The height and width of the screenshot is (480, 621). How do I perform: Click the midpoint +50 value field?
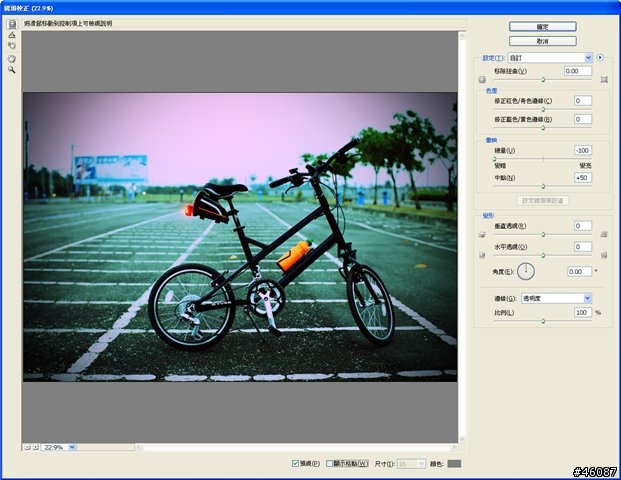583,178
